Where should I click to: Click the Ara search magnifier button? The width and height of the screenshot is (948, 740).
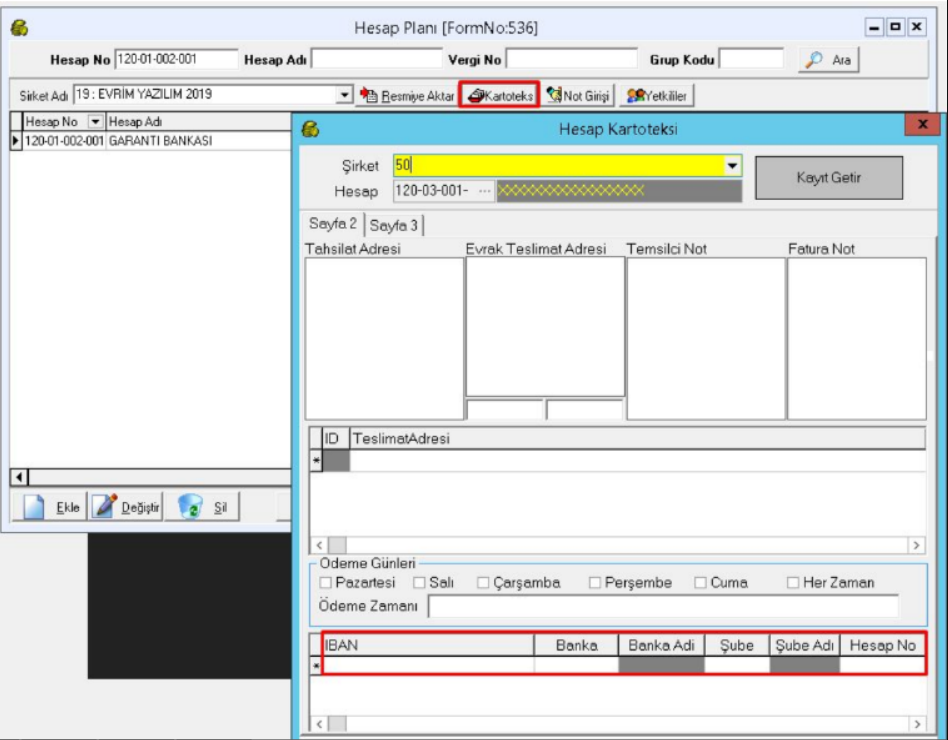[828, 60]
